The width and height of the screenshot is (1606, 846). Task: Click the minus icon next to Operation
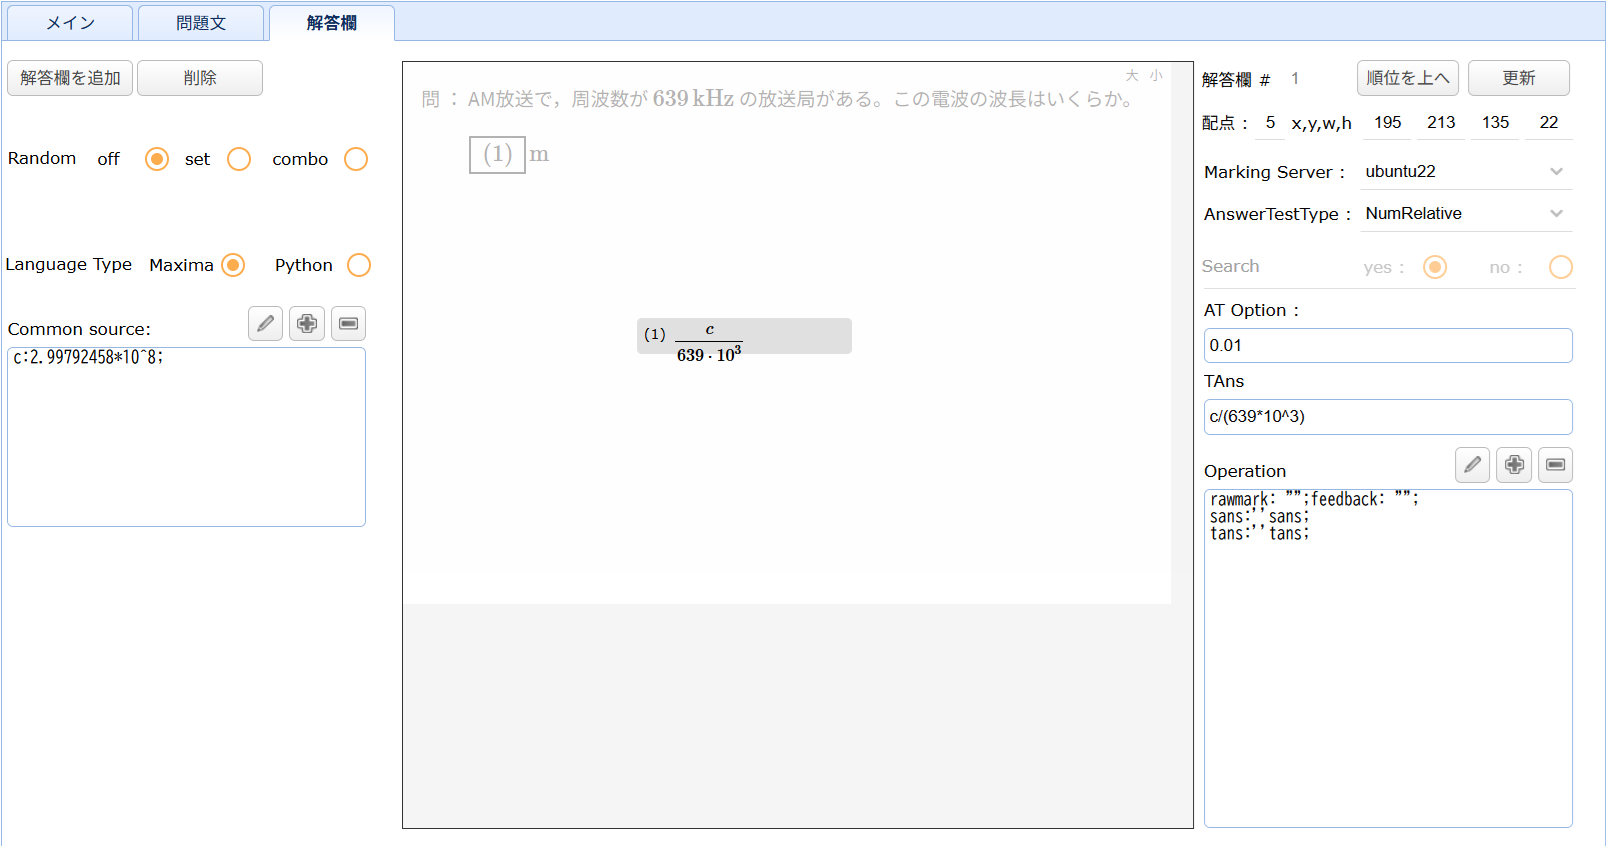(1555, 465)
